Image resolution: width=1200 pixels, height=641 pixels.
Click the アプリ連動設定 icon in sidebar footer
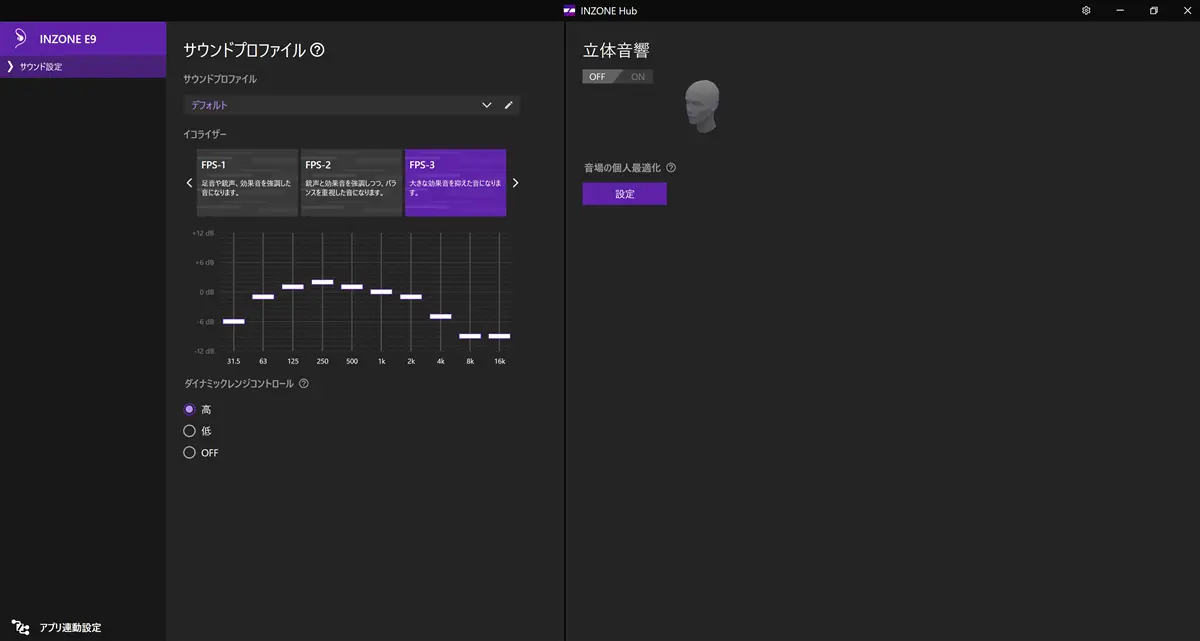click(x=20, y=627)
